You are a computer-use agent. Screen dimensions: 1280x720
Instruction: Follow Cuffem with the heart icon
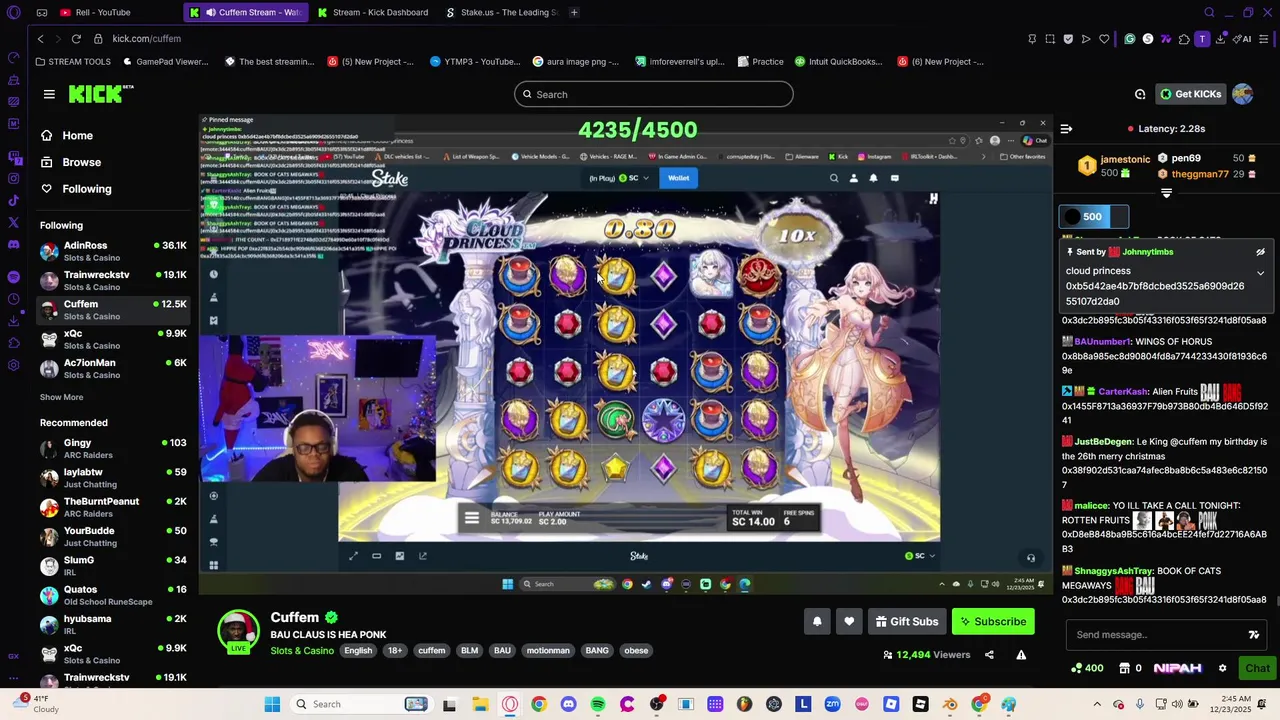[x=849, y=621]
